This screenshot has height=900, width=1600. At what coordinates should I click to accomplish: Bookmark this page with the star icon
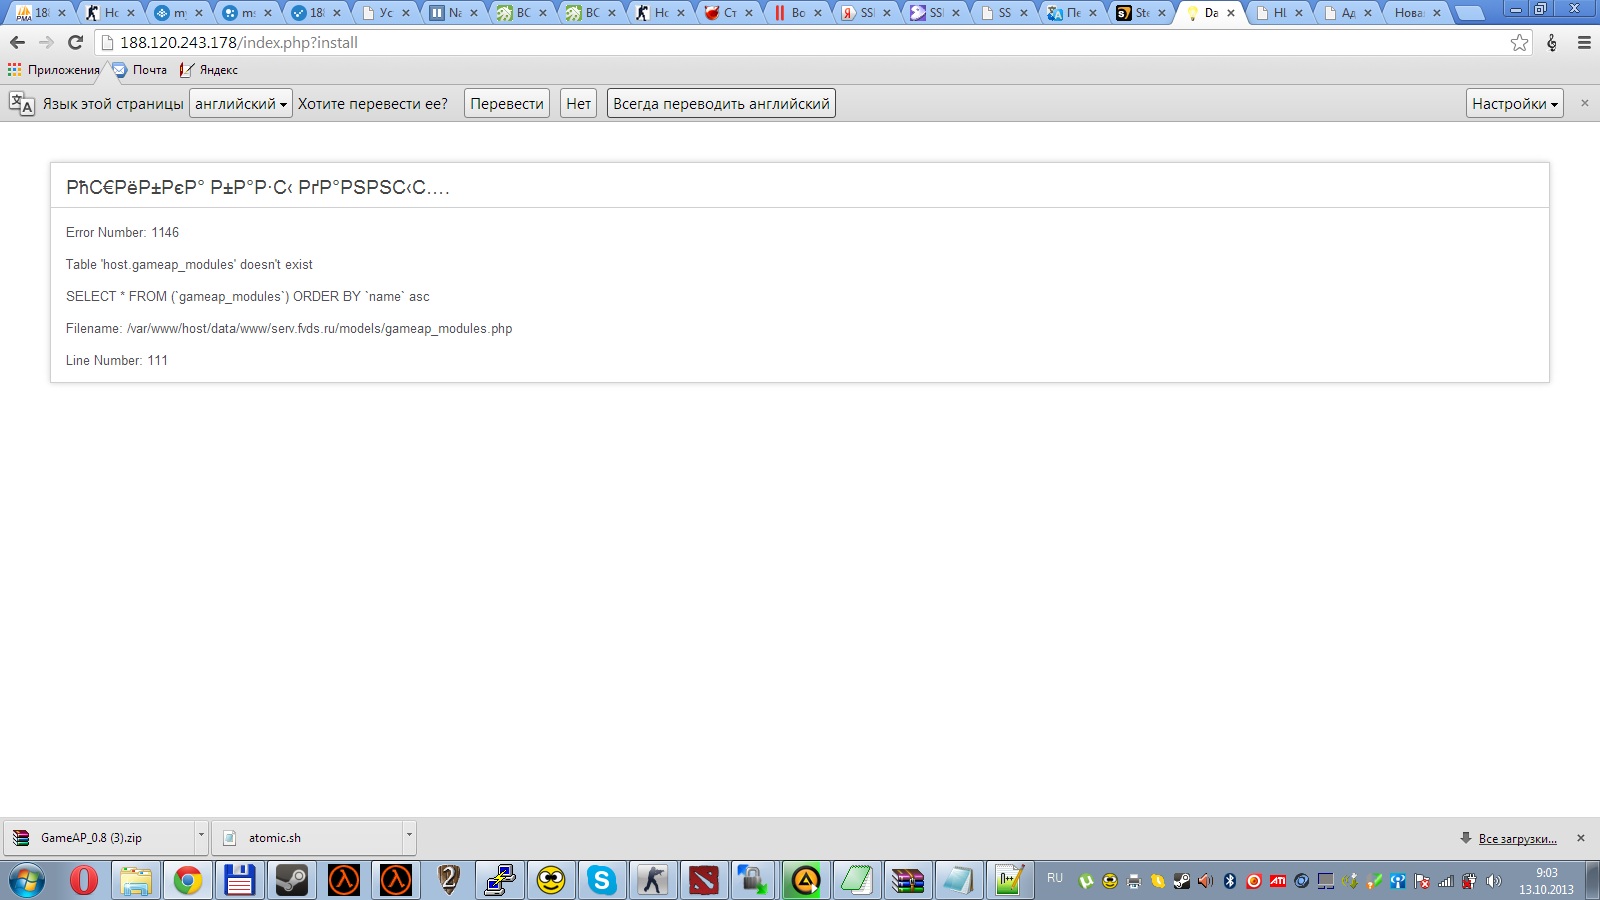pos(1519,42)
